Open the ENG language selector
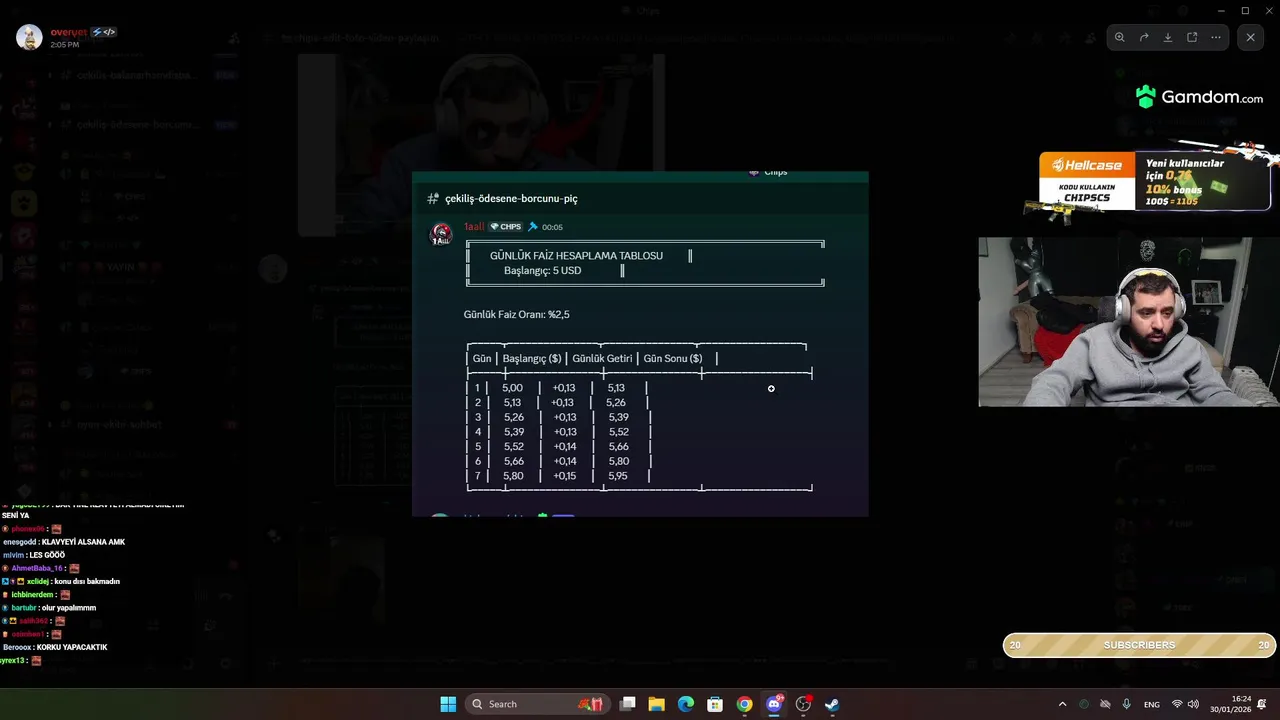This screenshot has height=720, width=1280. [x=1152, y=704]
